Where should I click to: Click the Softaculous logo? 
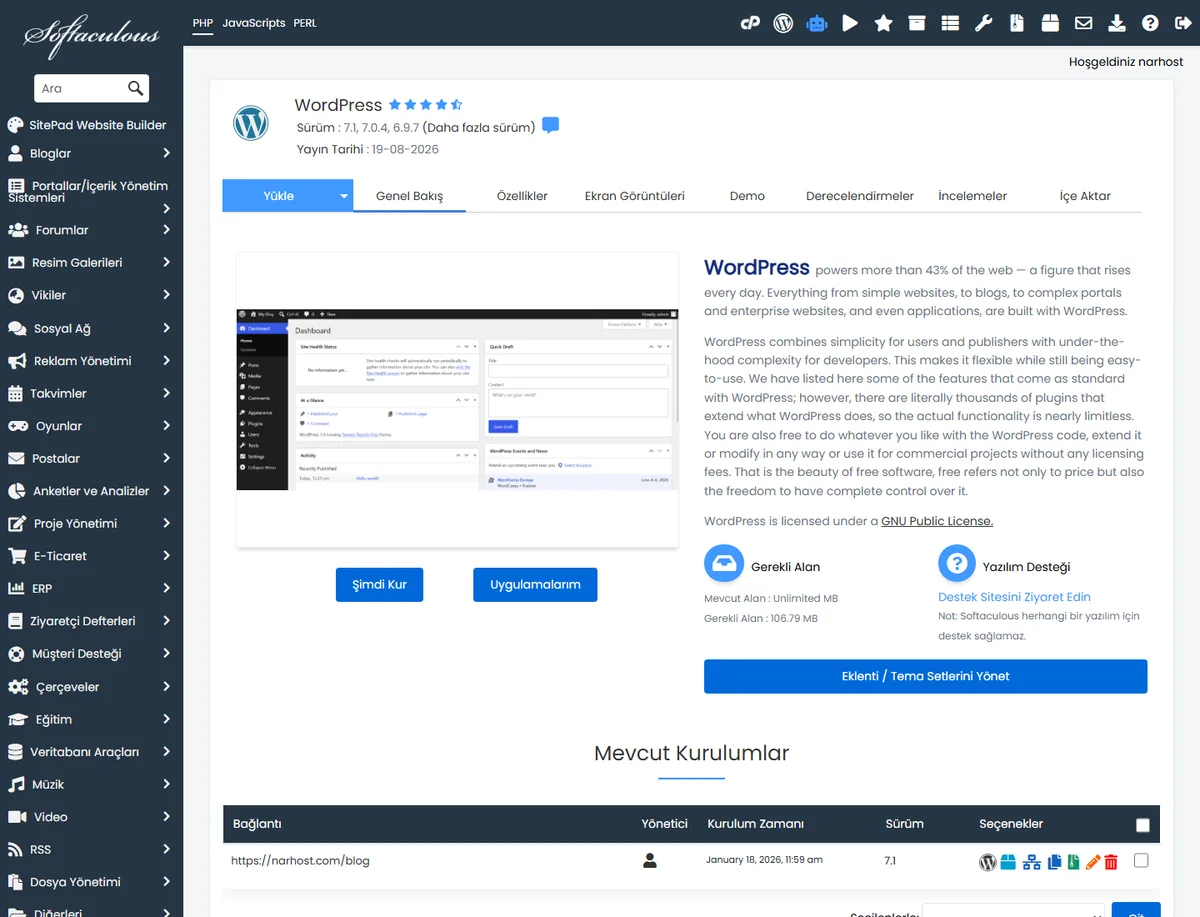[91, 37]
